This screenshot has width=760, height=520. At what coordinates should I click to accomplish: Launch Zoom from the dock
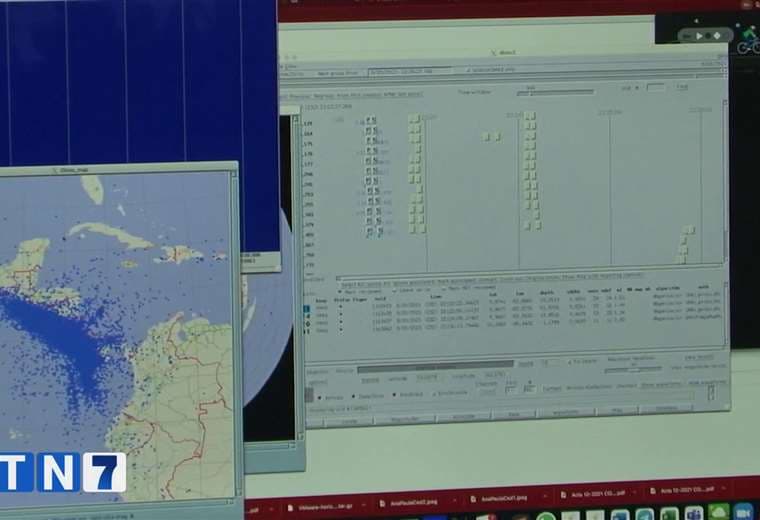coord(743,513)
